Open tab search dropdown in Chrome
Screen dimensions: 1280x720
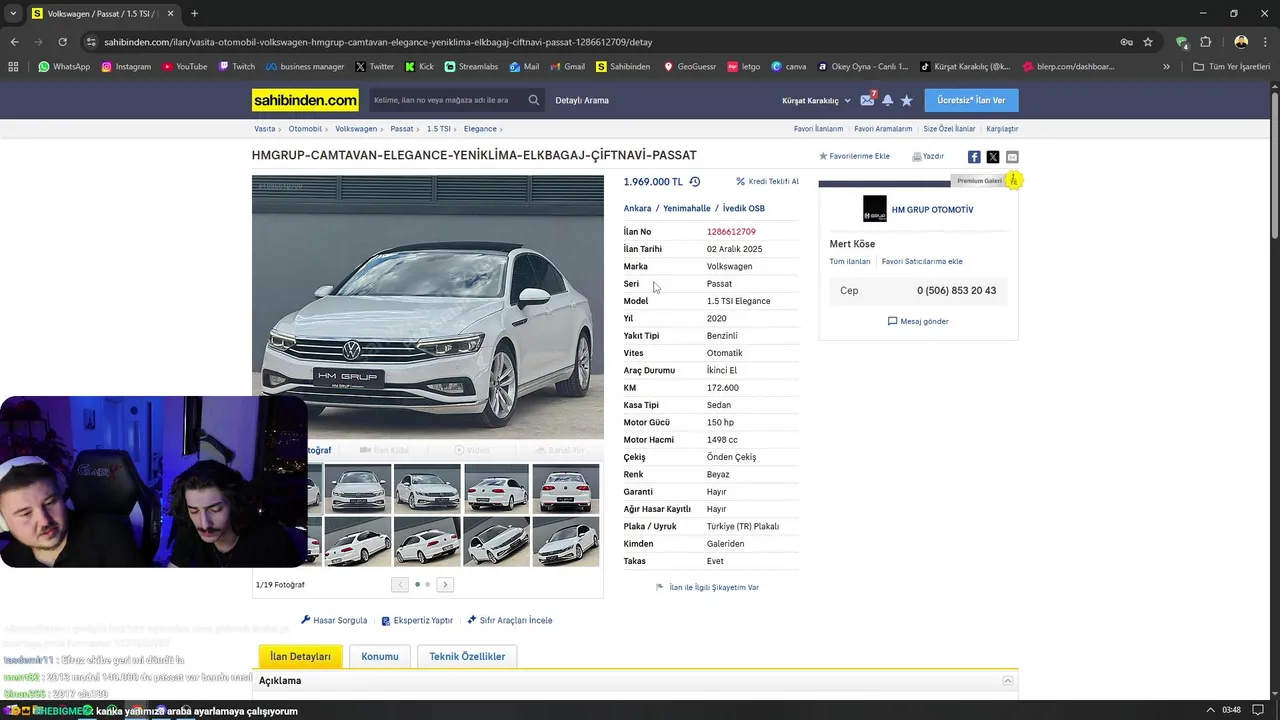[x=13, y=14]
